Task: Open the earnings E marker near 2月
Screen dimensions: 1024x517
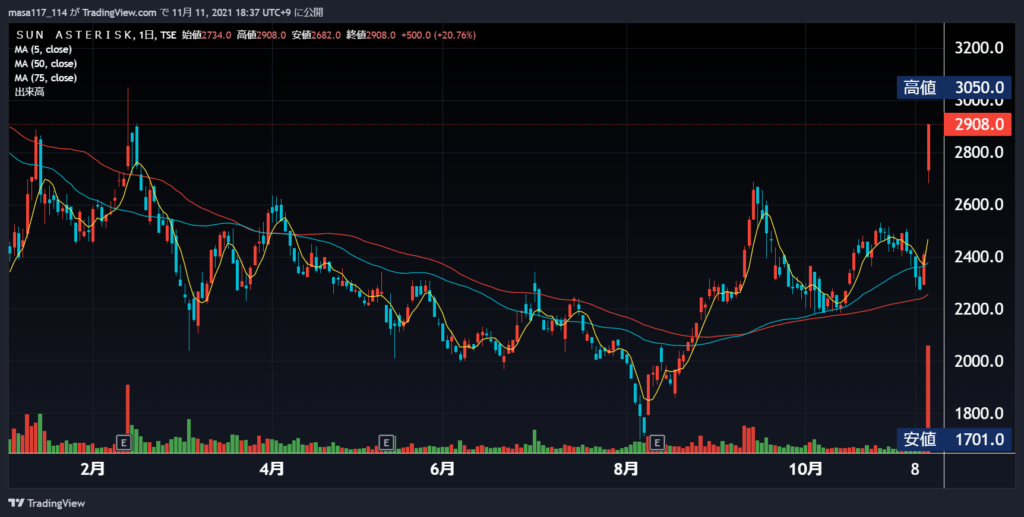Action: [123, 443]
